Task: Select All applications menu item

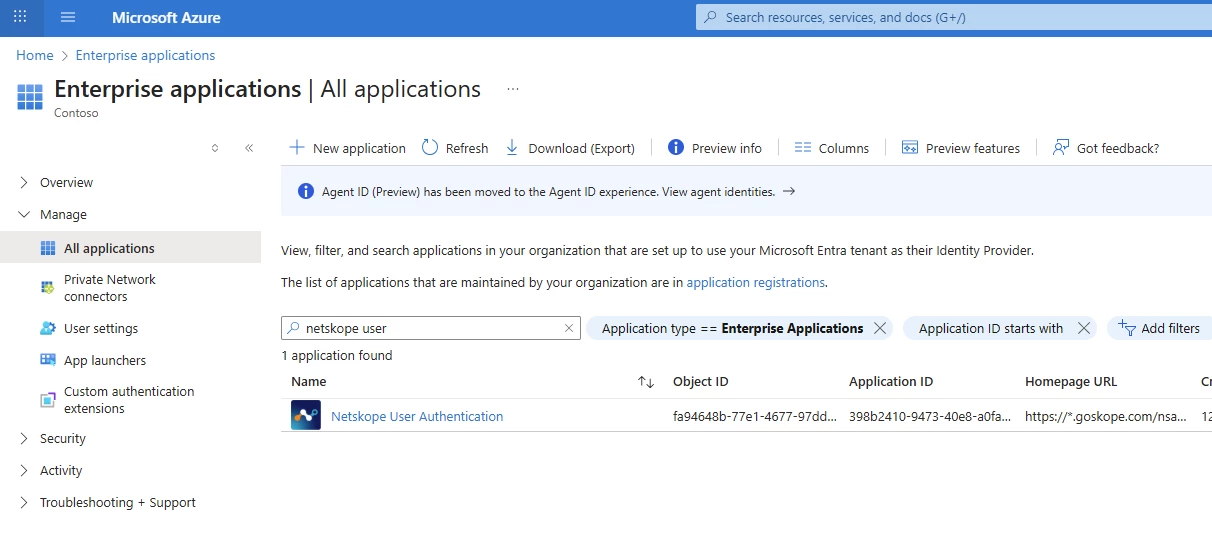Action: point(130,248)
